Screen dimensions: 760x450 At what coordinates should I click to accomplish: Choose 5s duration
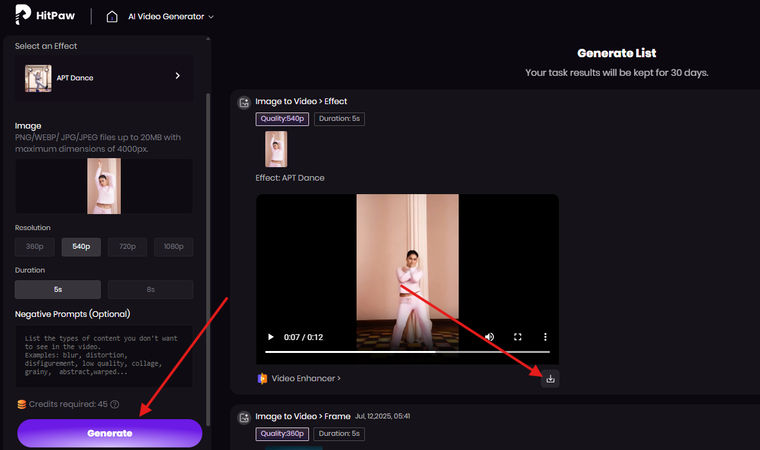pyautogui.click(x=58, y=289)
